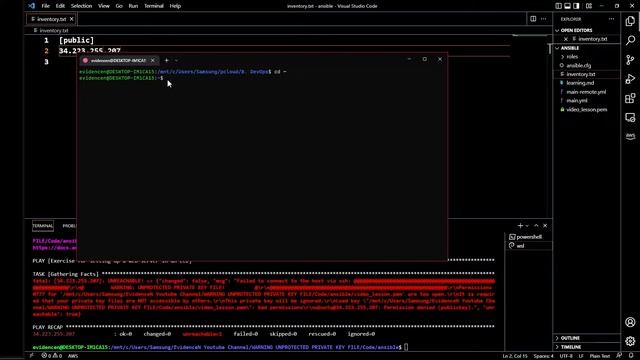Screen dimensions: 640x360
Task: Open the View menu
Action: (x=104, y=6)
